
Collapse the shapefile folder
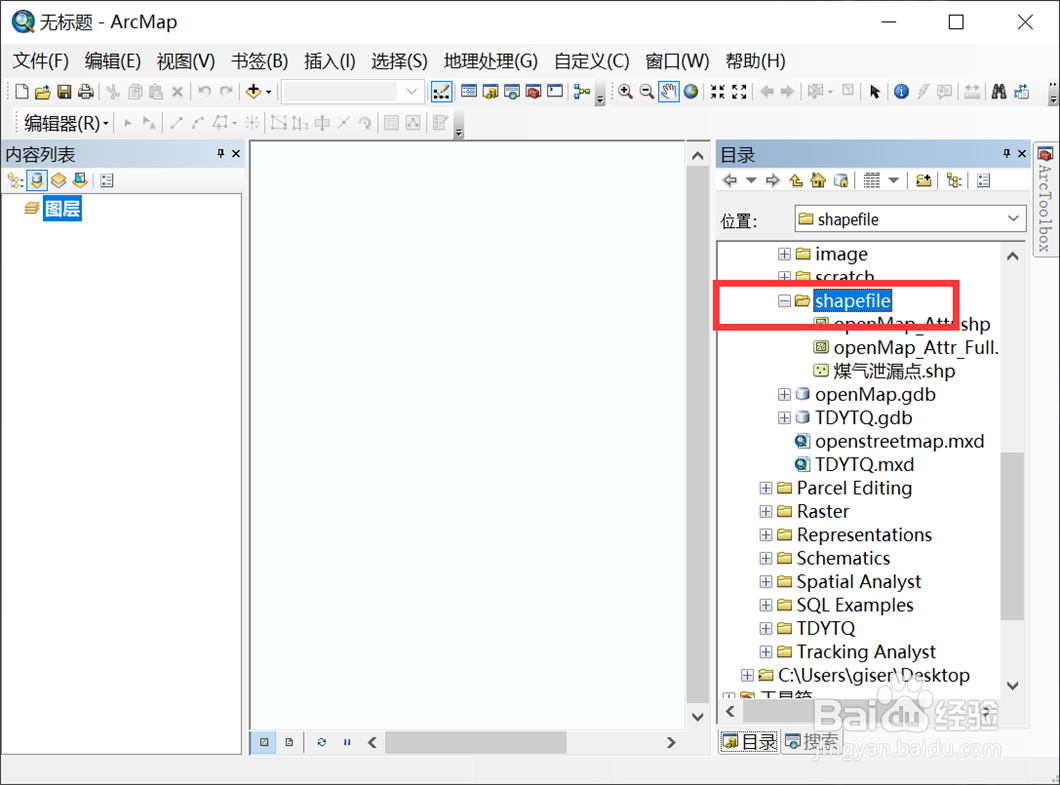tap(784, 301)
